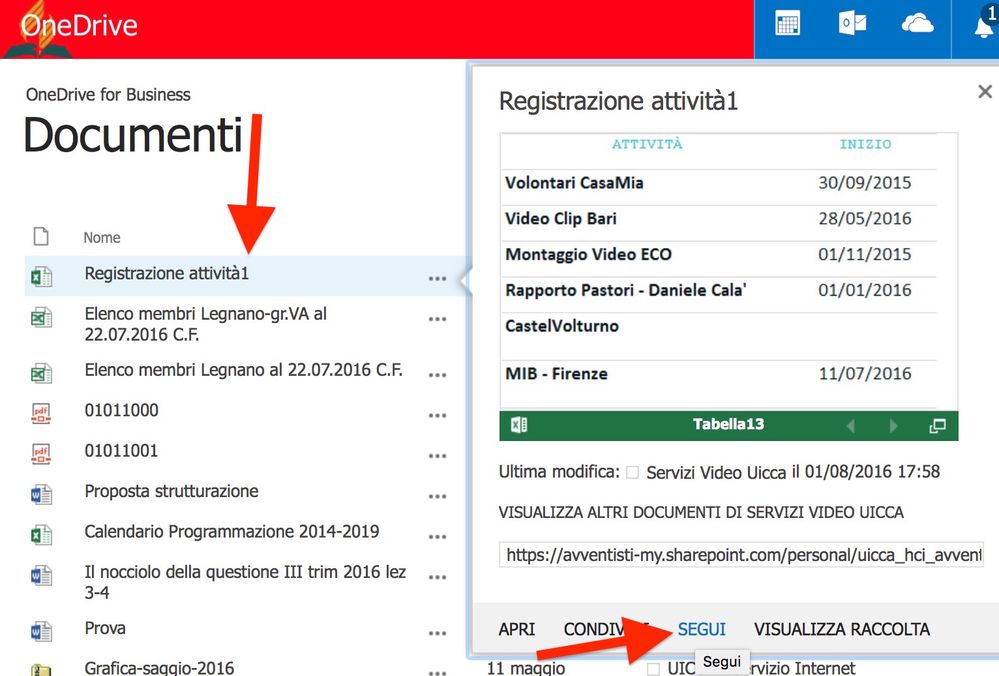
Task: Open the 01011000 document
Action: click(x=122, y=410)
